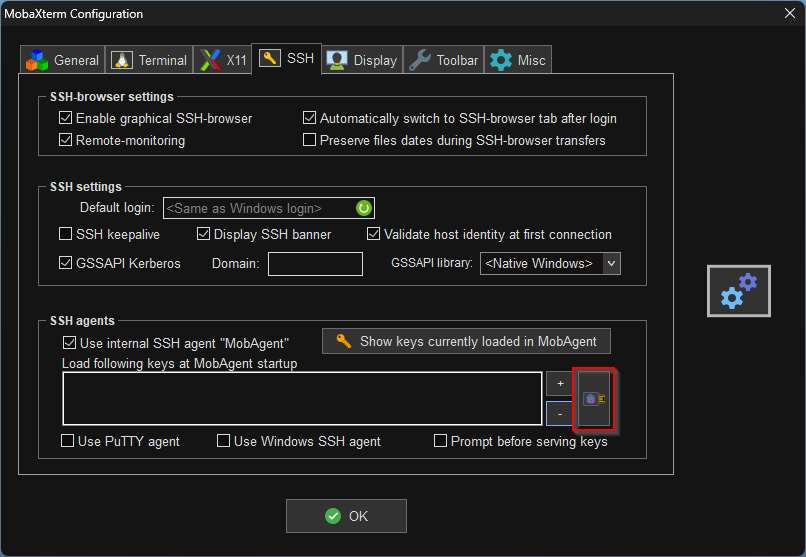Open the General tab with cubes icon
This screenshot has height=557, width=806.
pos(63,60)
